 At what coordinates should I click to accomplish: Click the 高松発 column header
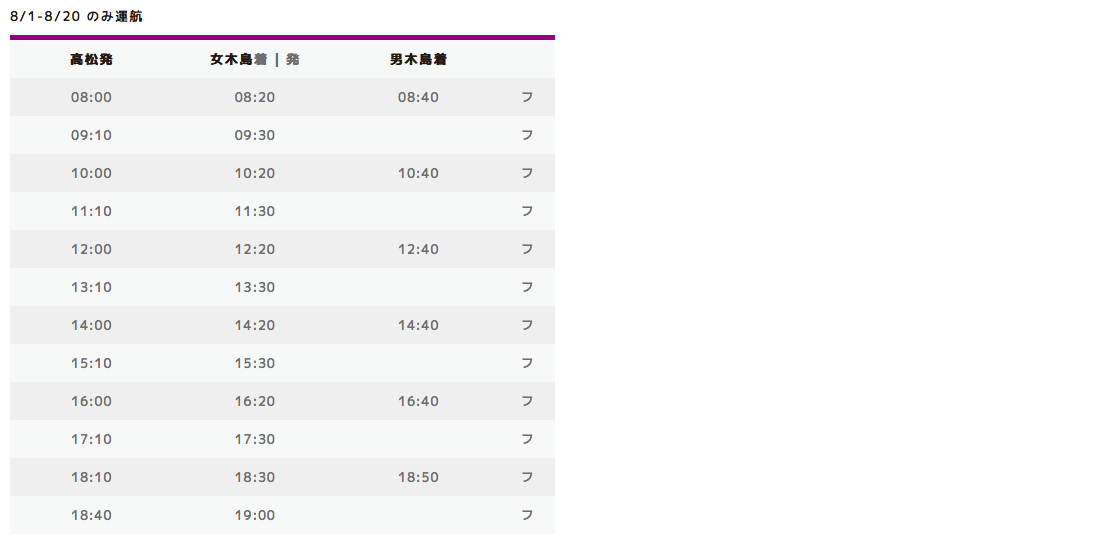(x=91, y=59)
